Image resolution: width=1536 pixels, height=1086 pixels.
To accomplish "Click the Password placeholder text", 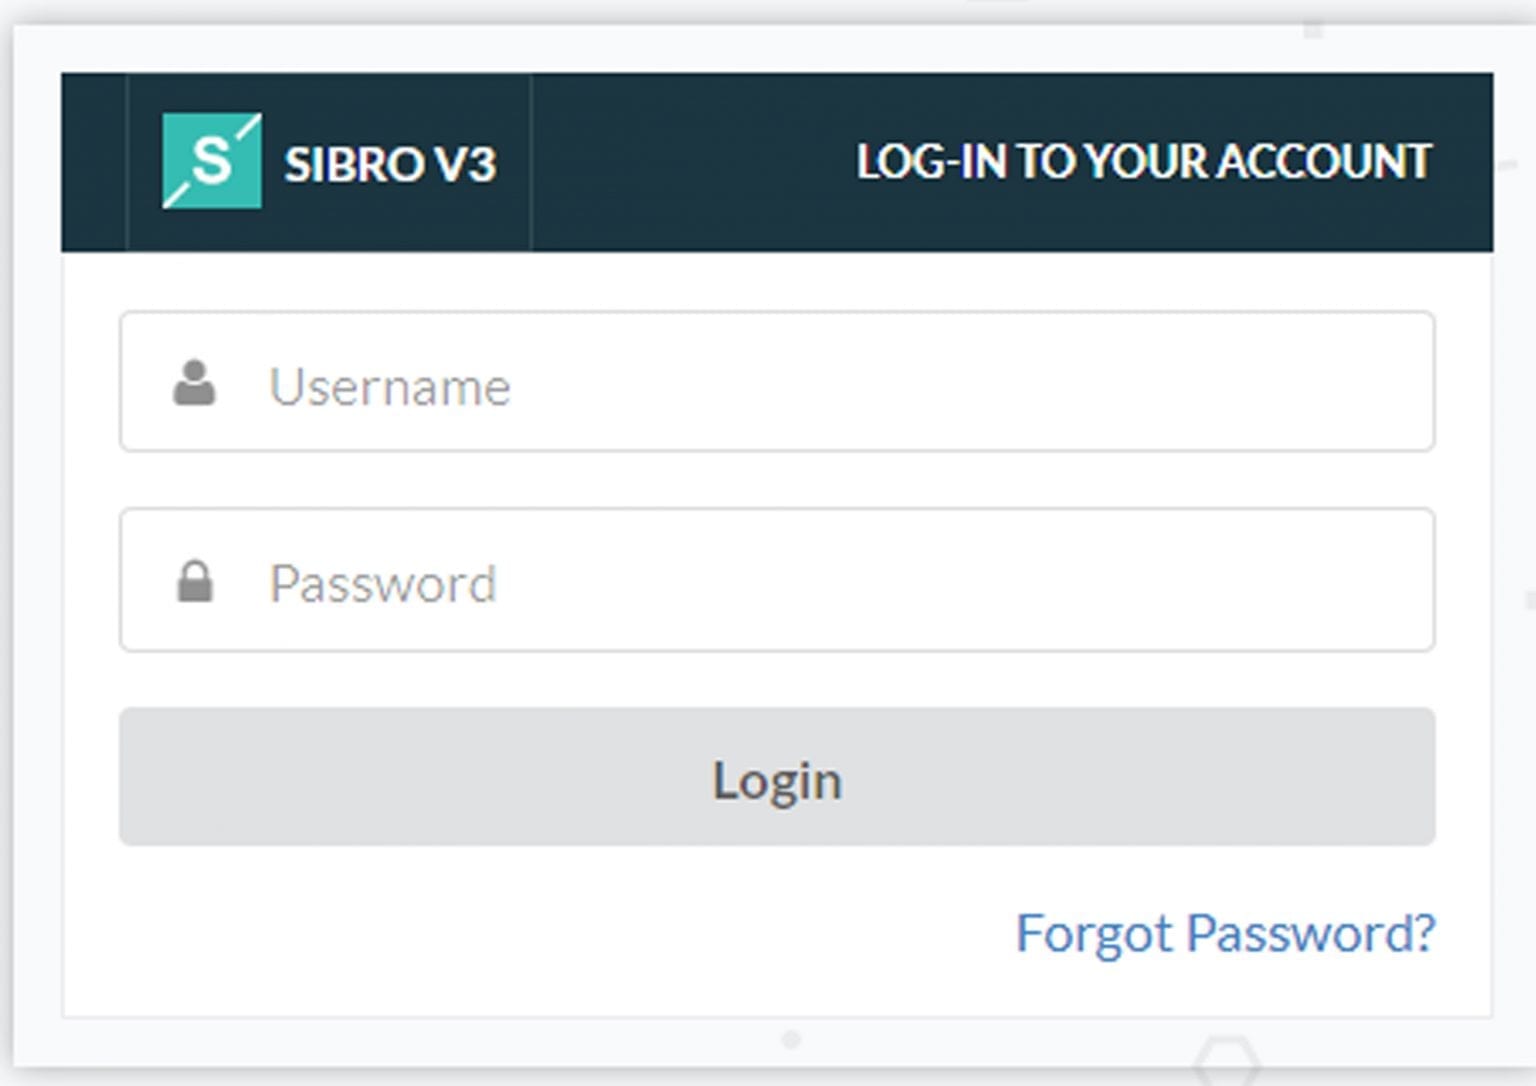I will pos(383,583).
